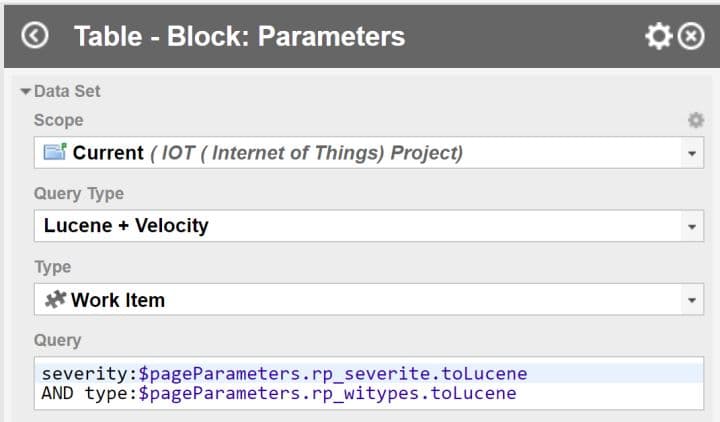Expand the Query Type dropdown arrow

[692, 227]
